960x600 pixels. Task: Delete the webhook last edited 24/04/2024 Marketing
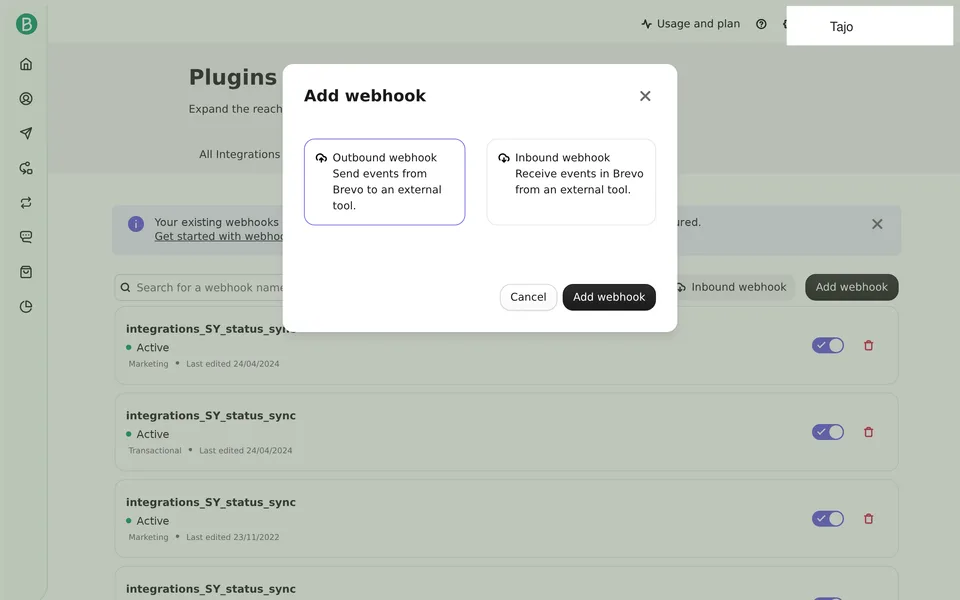coord(868,345)
